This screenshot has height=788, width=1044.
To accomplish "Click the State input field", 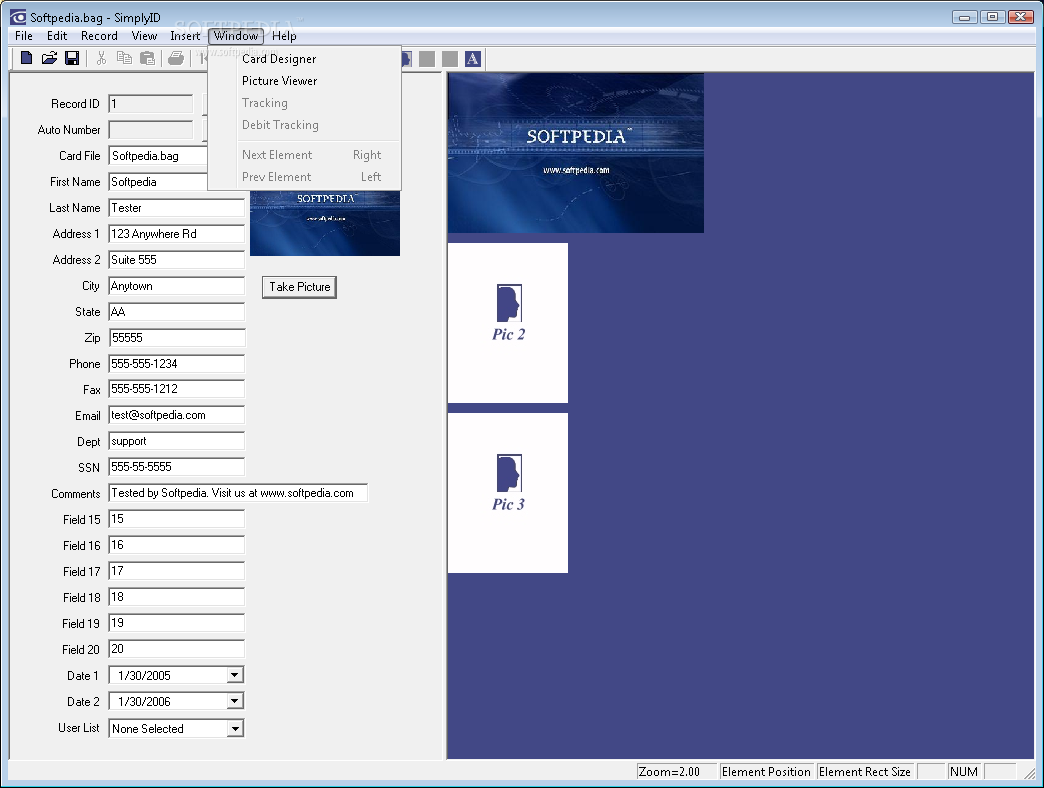I will [176, 311].
